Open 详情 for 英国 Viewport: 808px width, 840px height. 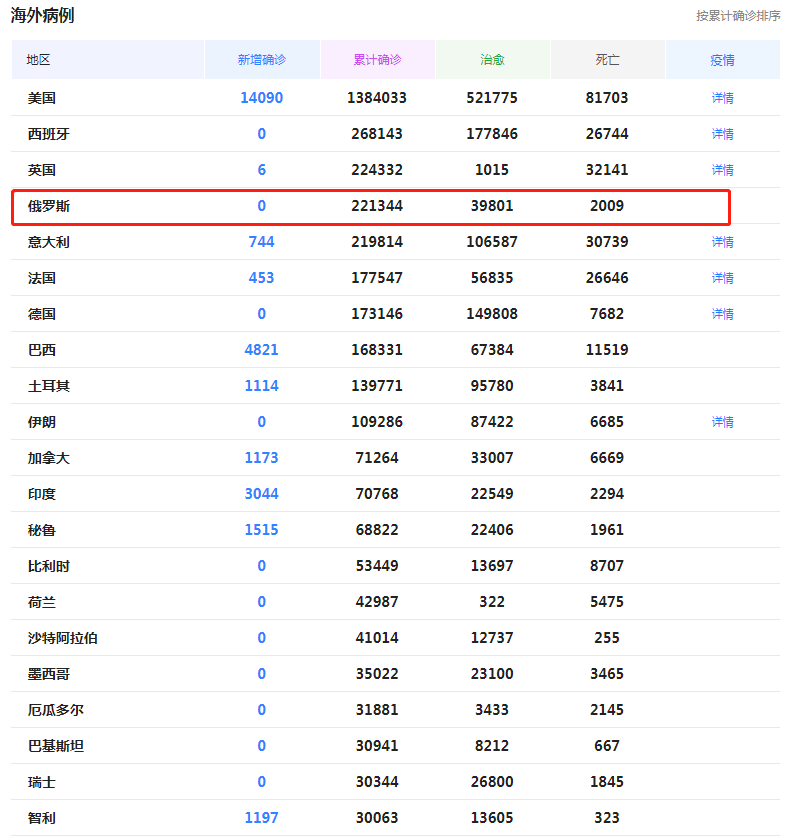point(722,169)
